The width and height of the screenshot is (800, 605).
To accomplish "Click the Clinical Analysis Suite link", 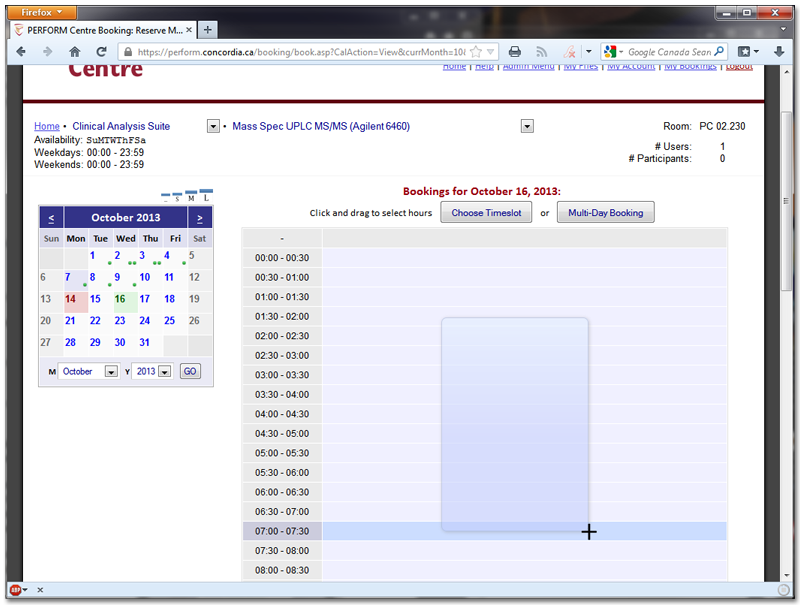I will pos(121,126).
